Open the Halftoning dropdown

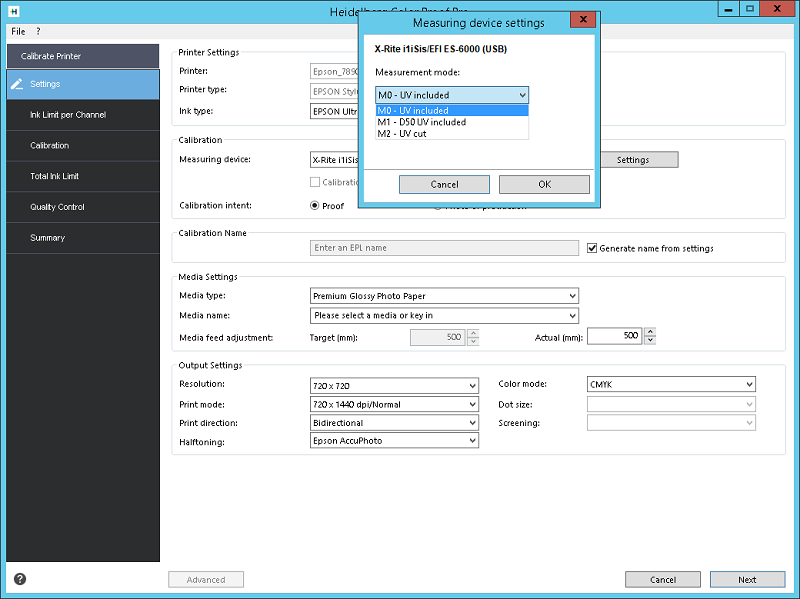[x=394, y=441]
